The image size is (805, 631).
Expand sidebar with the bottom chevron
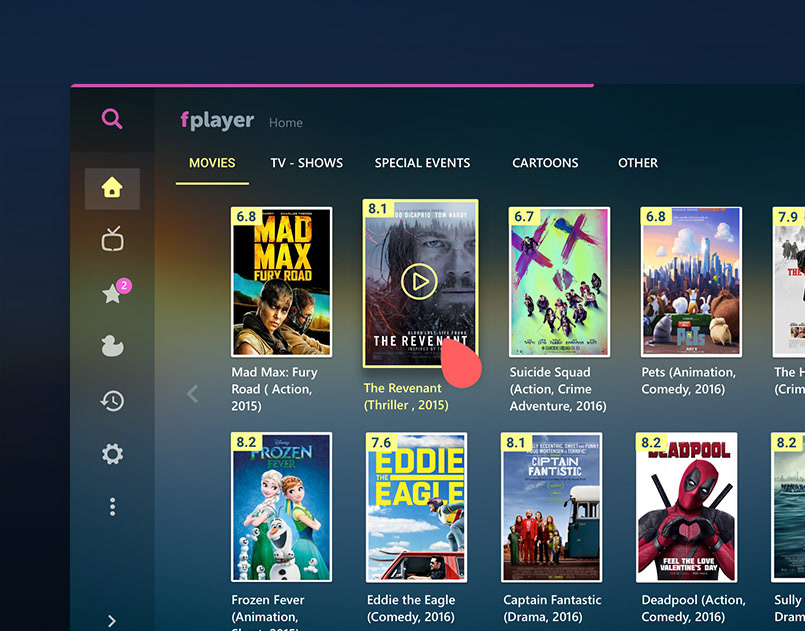click(x=112, y=621)
